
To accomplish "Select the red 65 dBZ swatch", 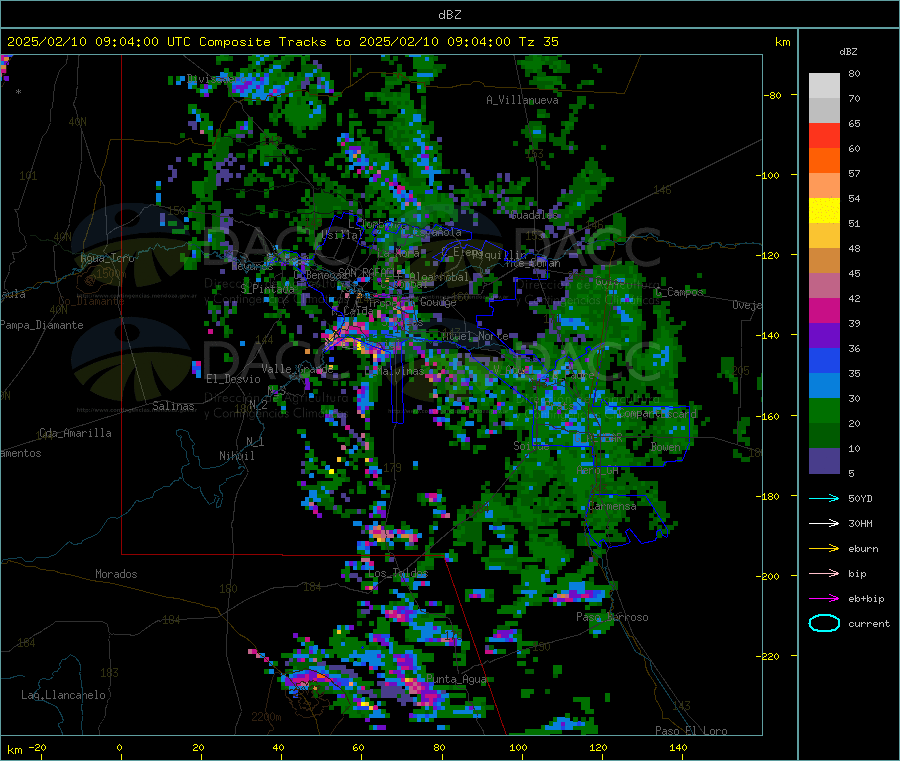I will click(824, 136).
